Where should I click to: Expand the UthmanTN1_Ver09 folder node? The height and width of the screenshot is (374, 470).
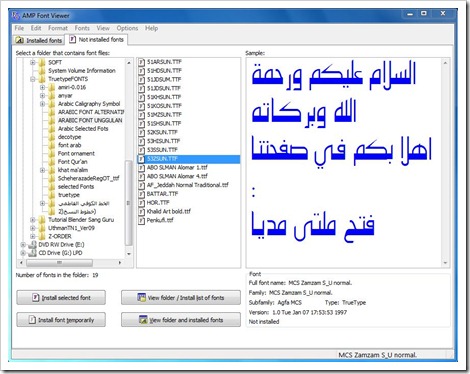point(33,228)
